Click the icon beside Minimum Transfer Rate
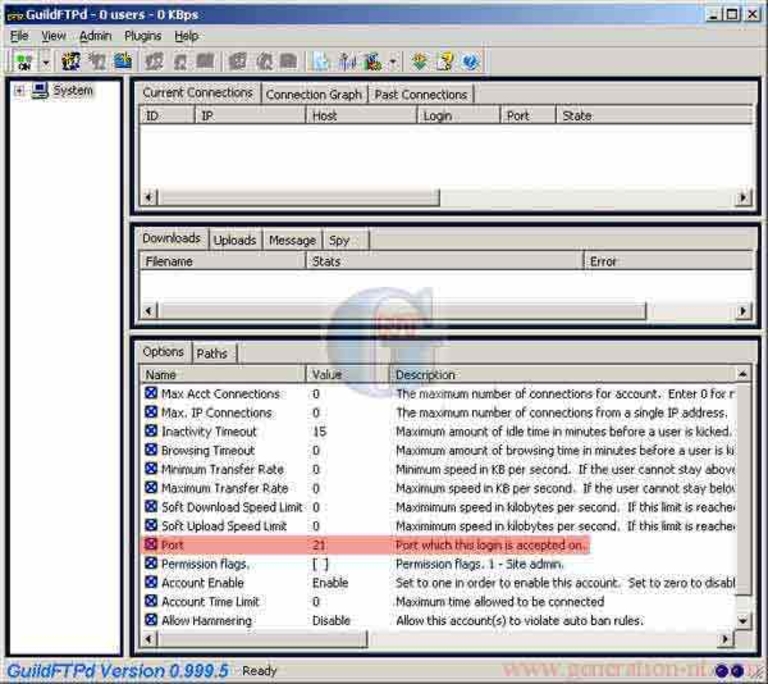This screenshot has height=684, width=768. click(x=151, y=468)
